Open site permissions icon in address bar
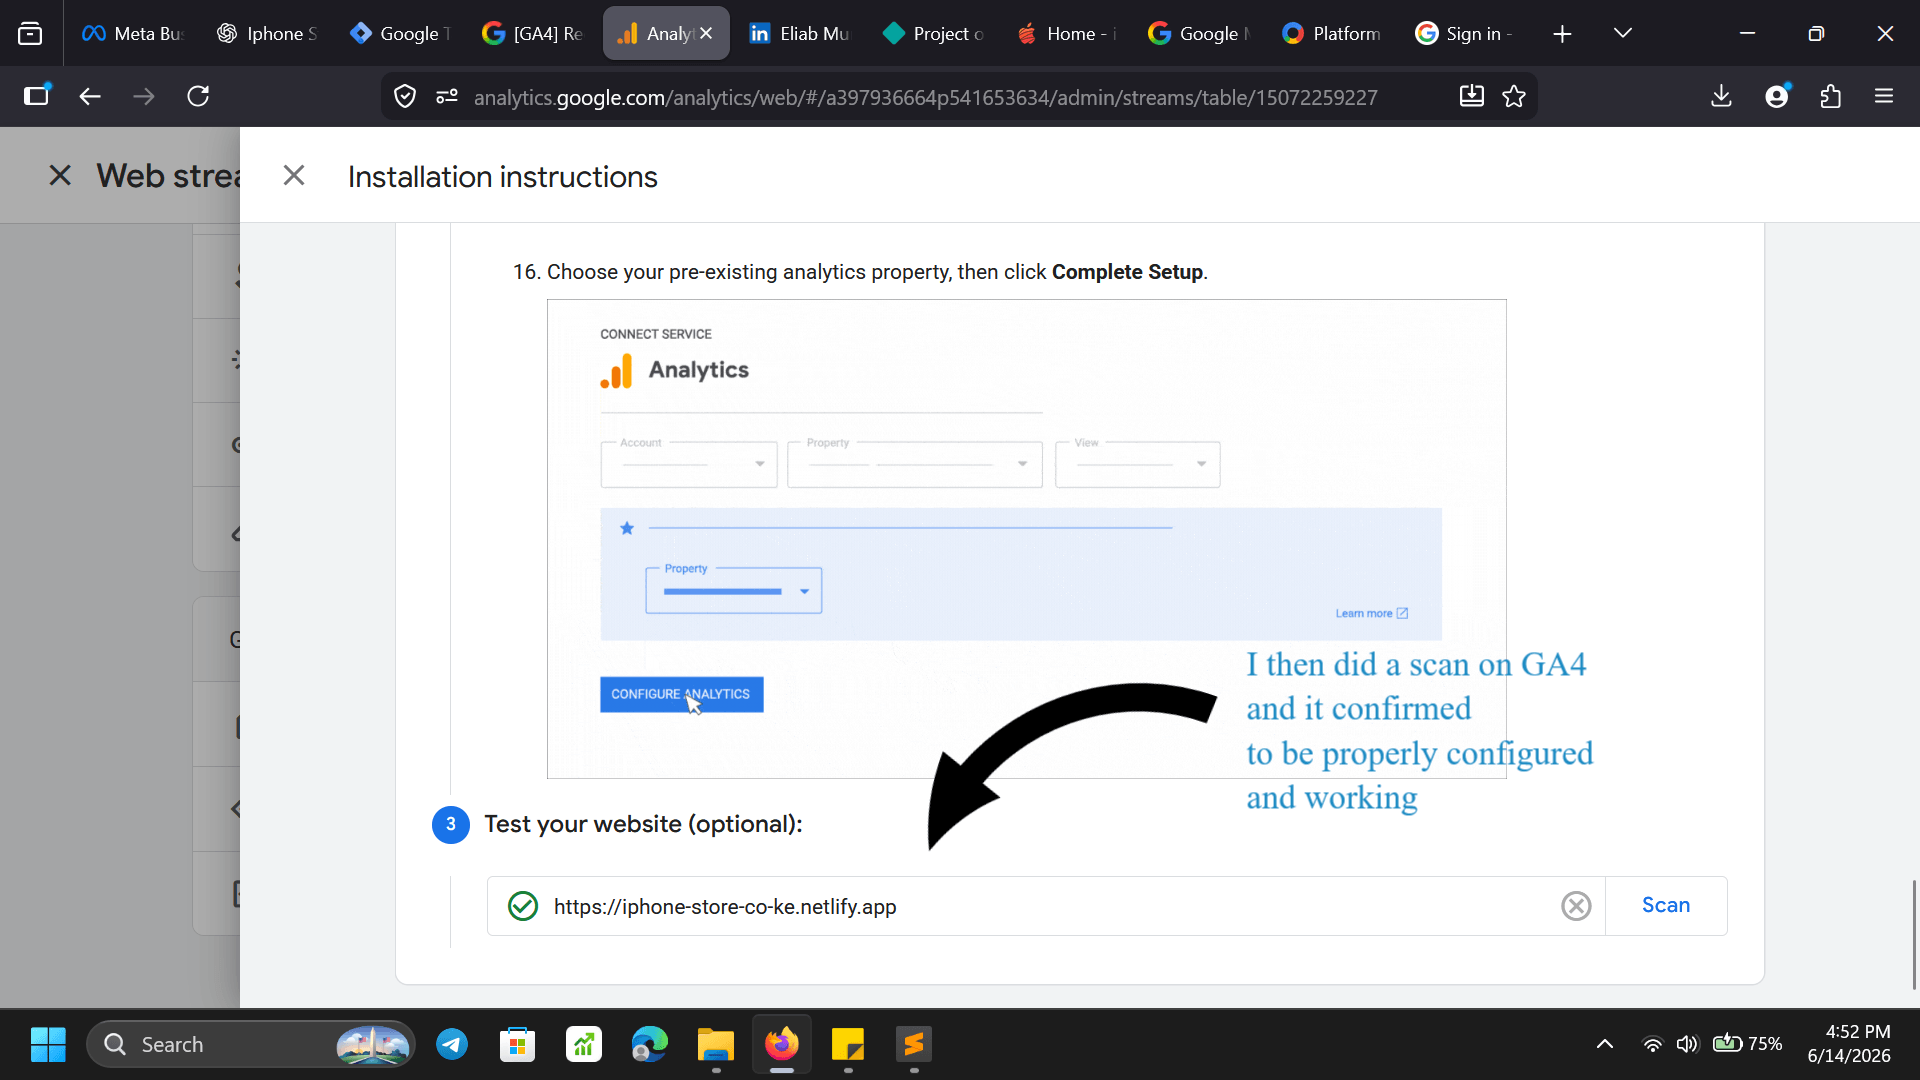Image resolution: width=1920 pixels, height=1080 pixels. click(447, 96)
